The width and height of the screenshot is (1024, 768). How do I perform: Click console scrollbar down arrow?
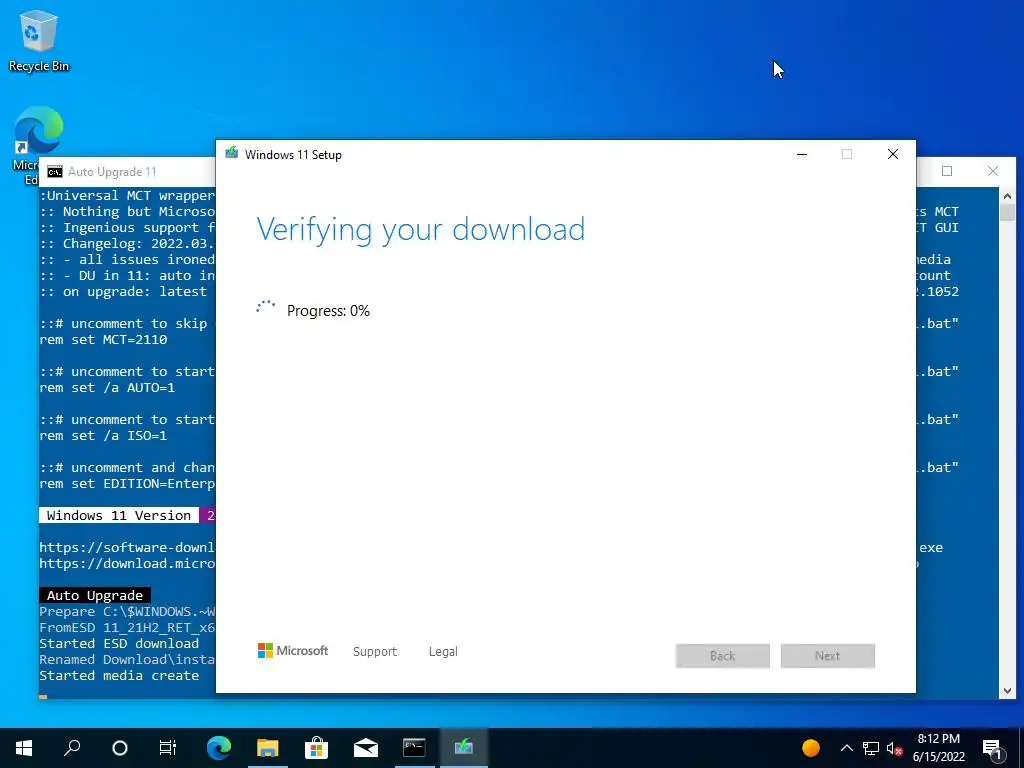[1007, 691]
